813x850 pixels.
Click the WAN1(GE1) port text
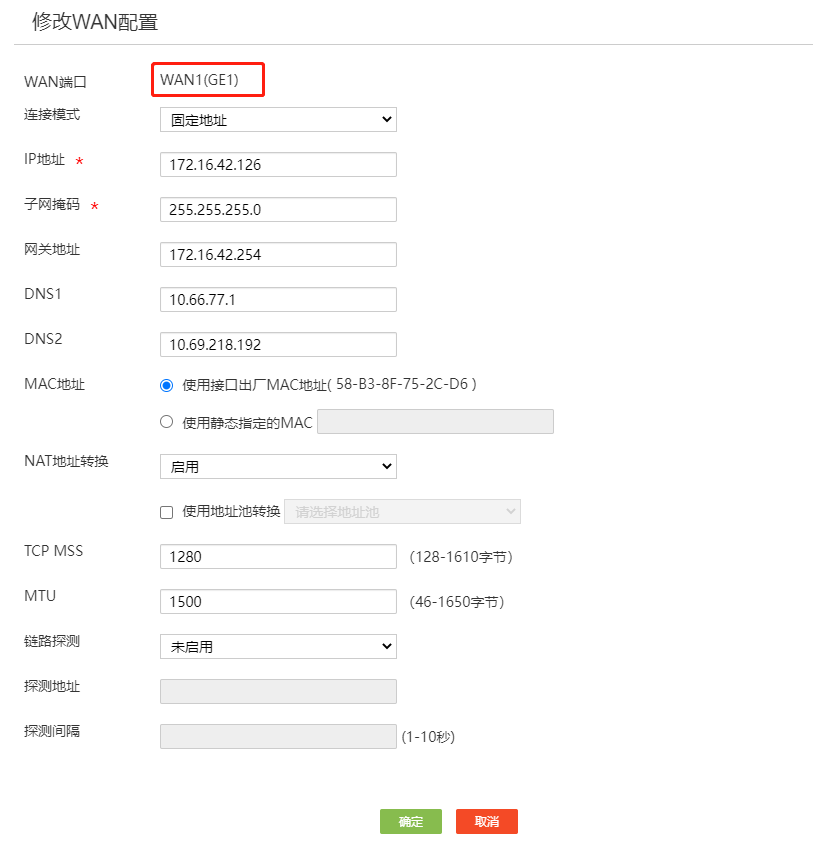pos(199,80)
